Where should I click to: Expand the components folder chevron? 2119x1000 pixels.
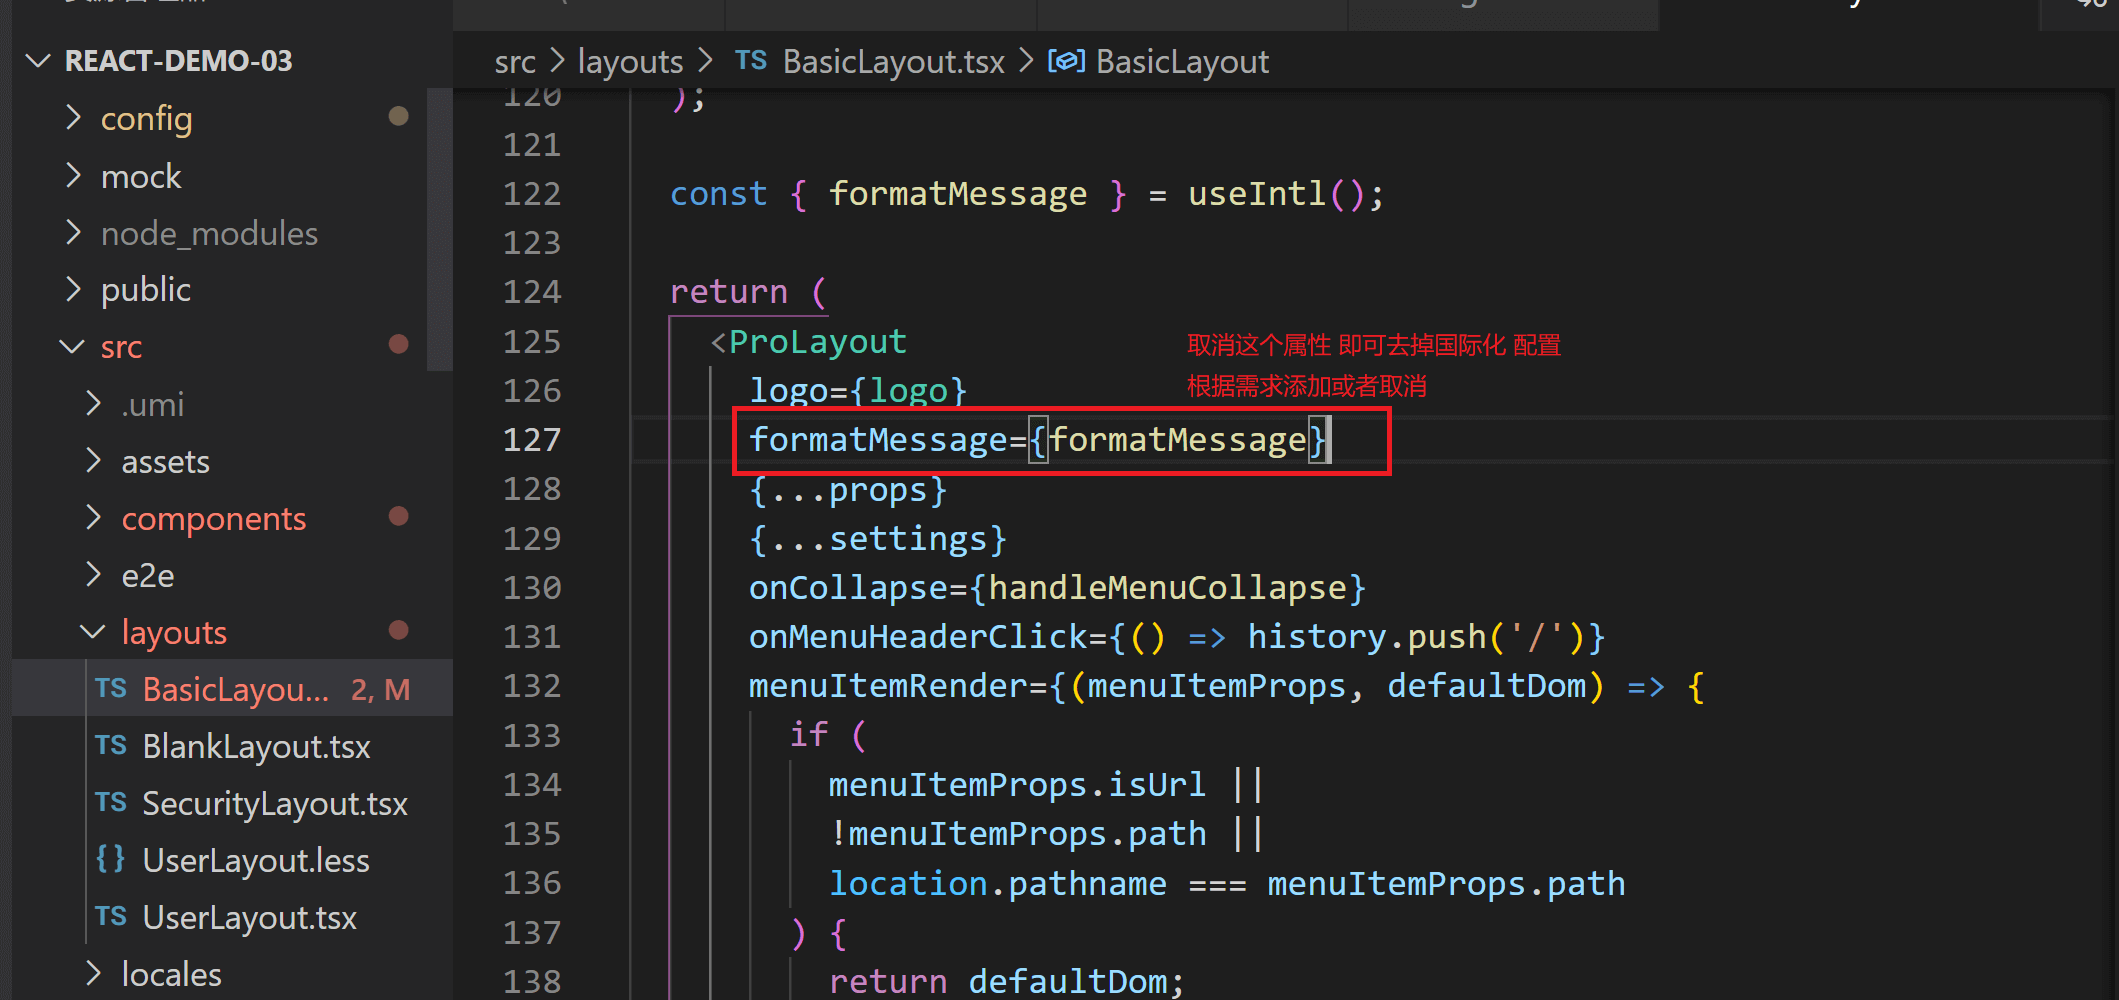94,518
